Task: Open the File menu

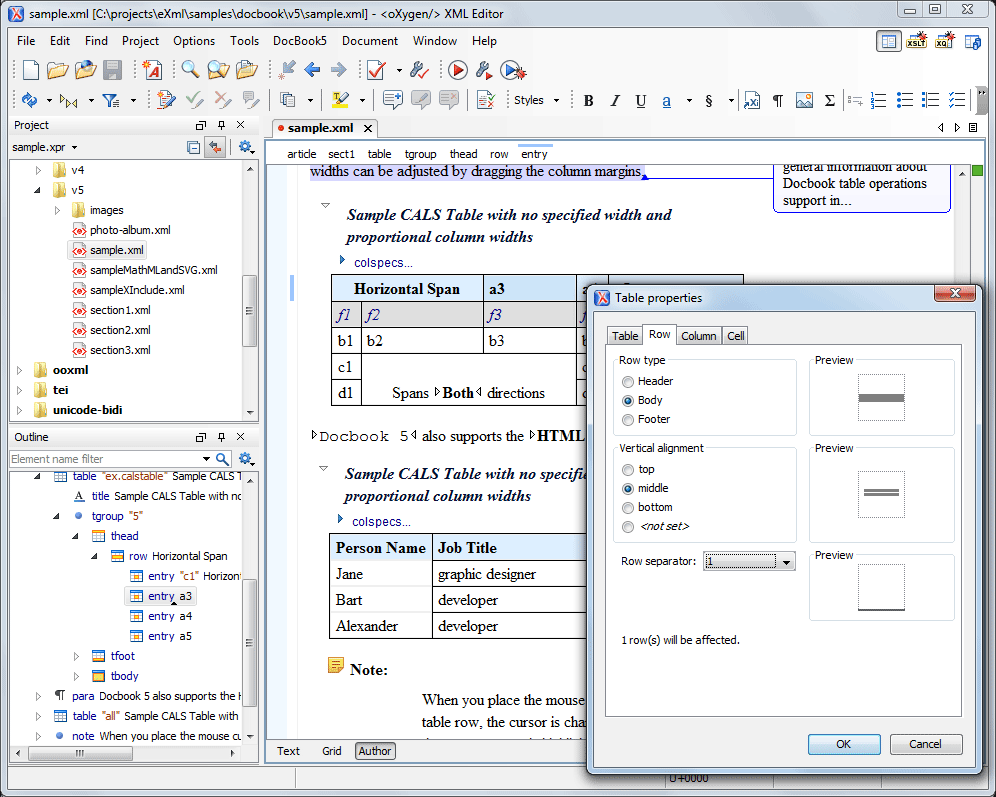Action: (26, 41)
